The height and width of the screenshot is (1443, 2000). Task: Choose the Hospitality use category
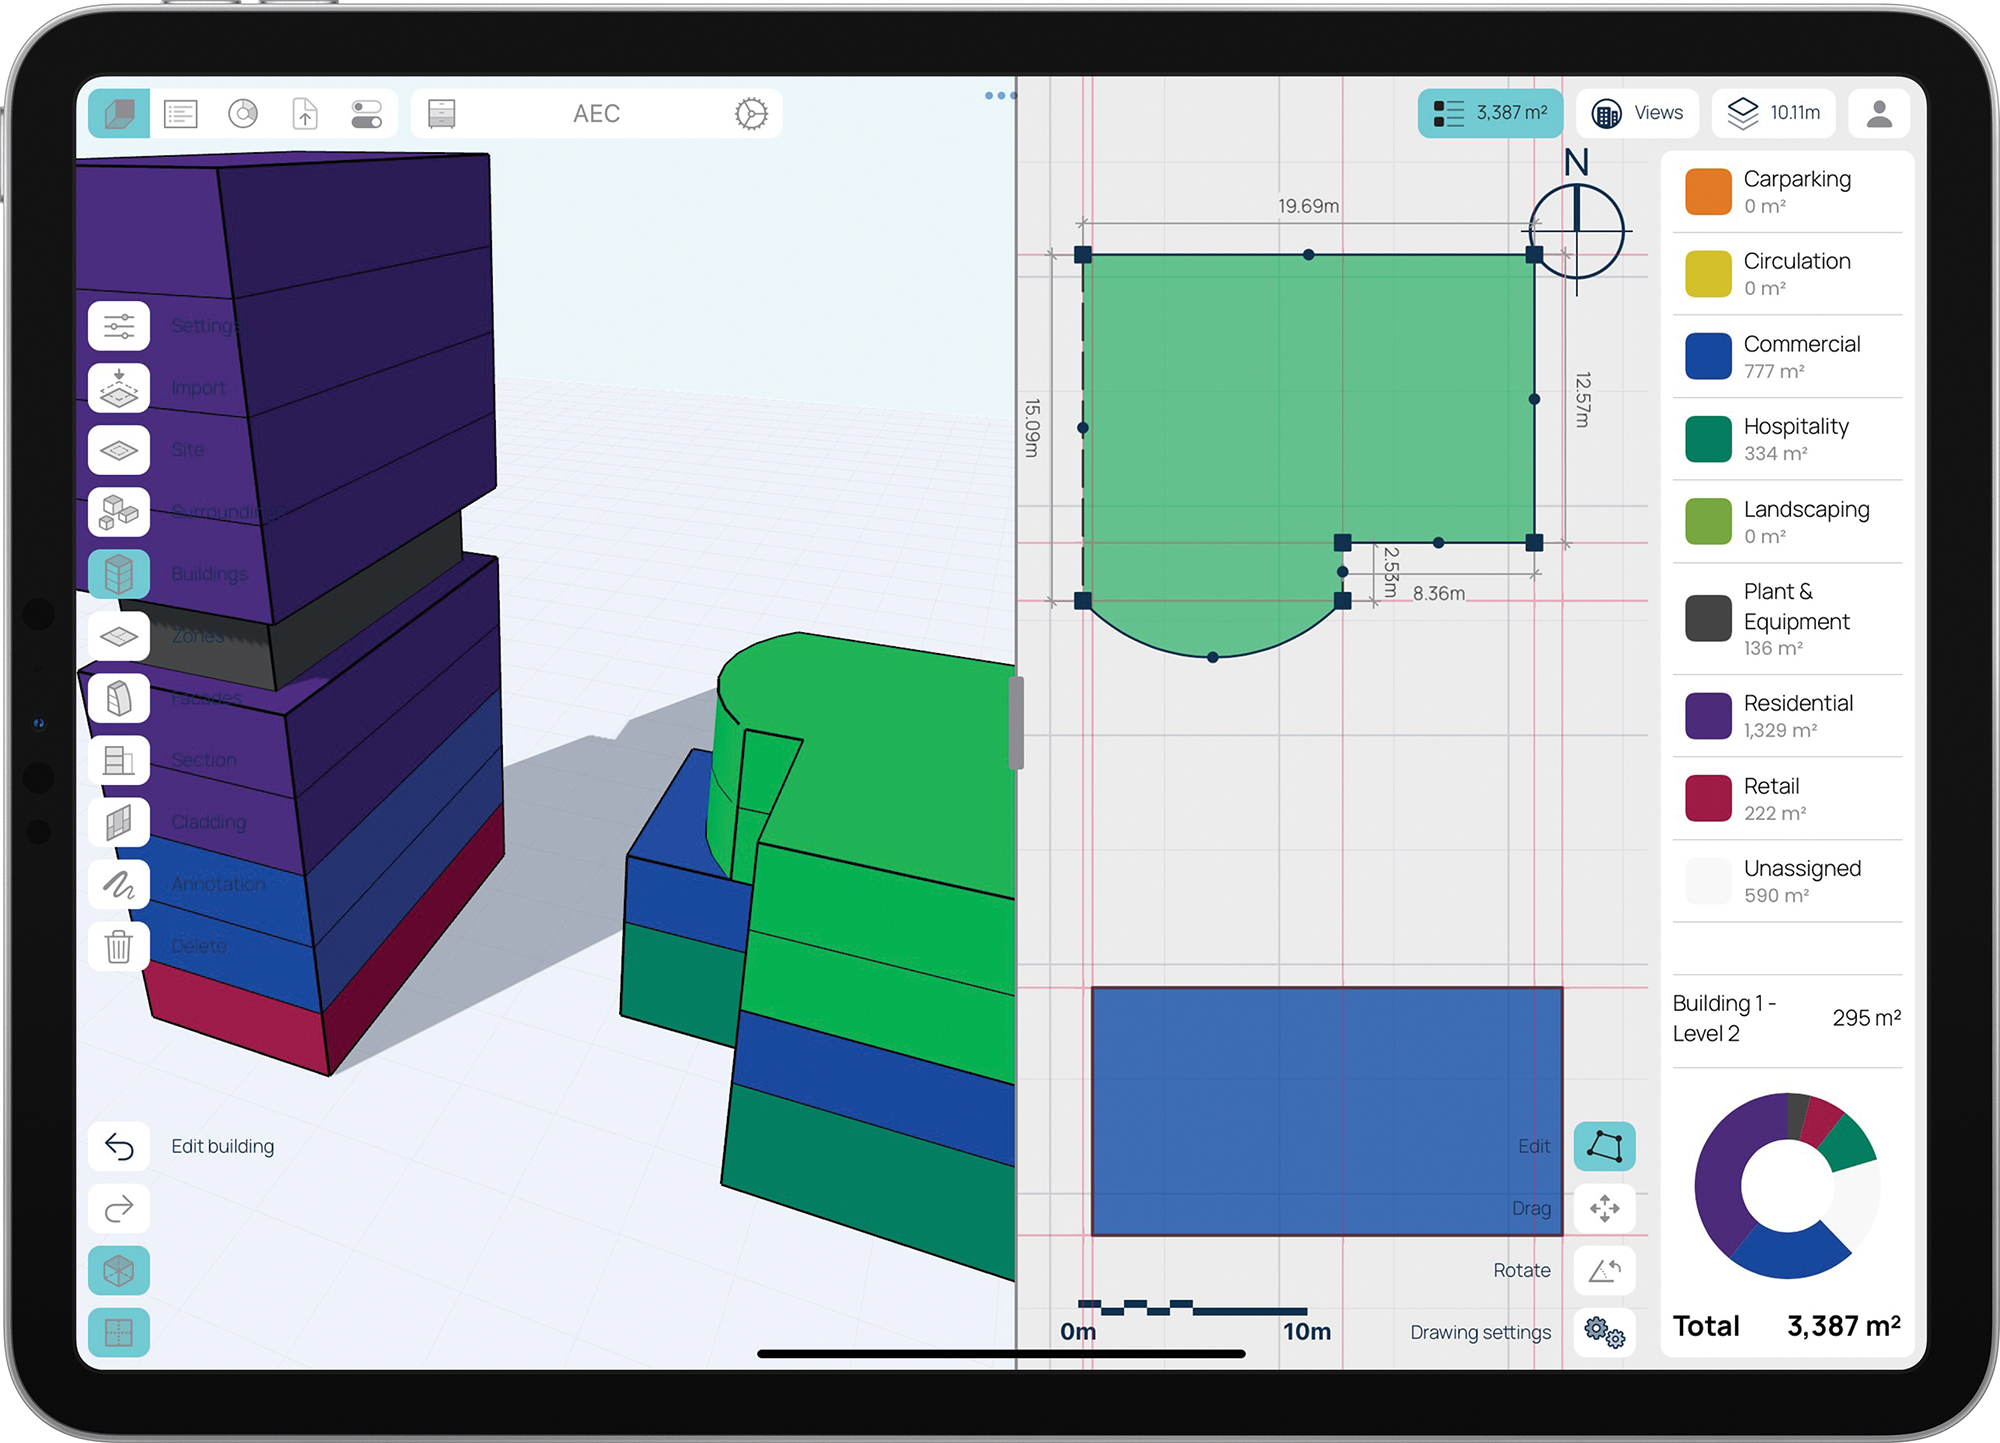point(1788,439)
